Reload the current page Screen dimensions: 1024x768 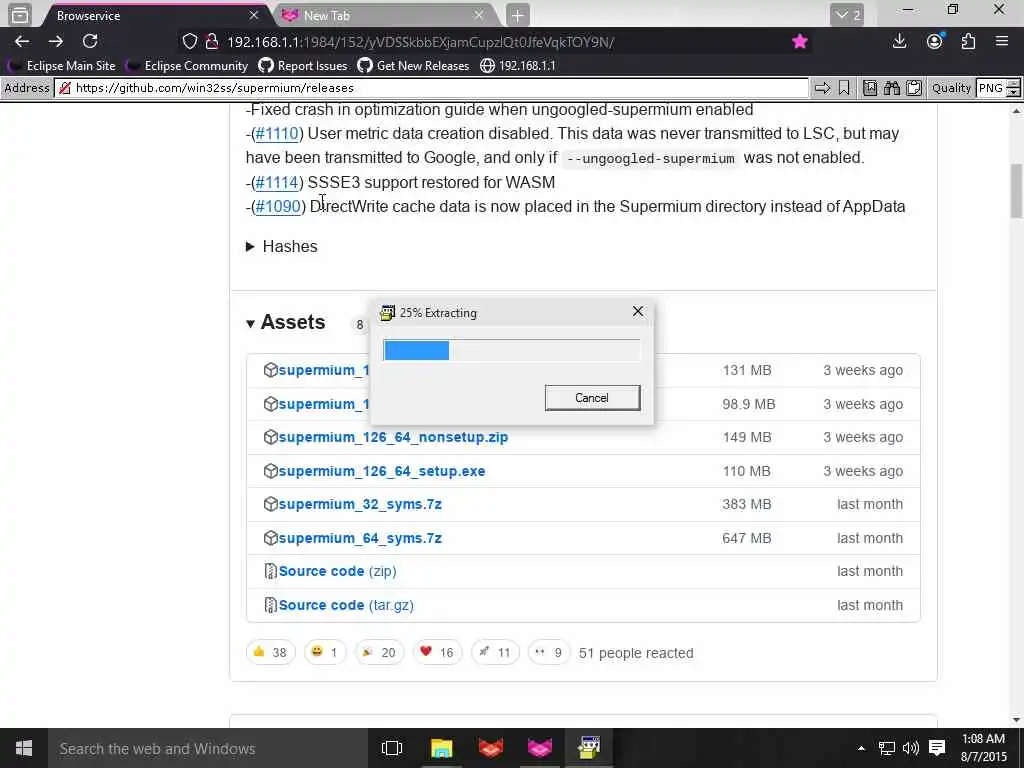(90, 42)
